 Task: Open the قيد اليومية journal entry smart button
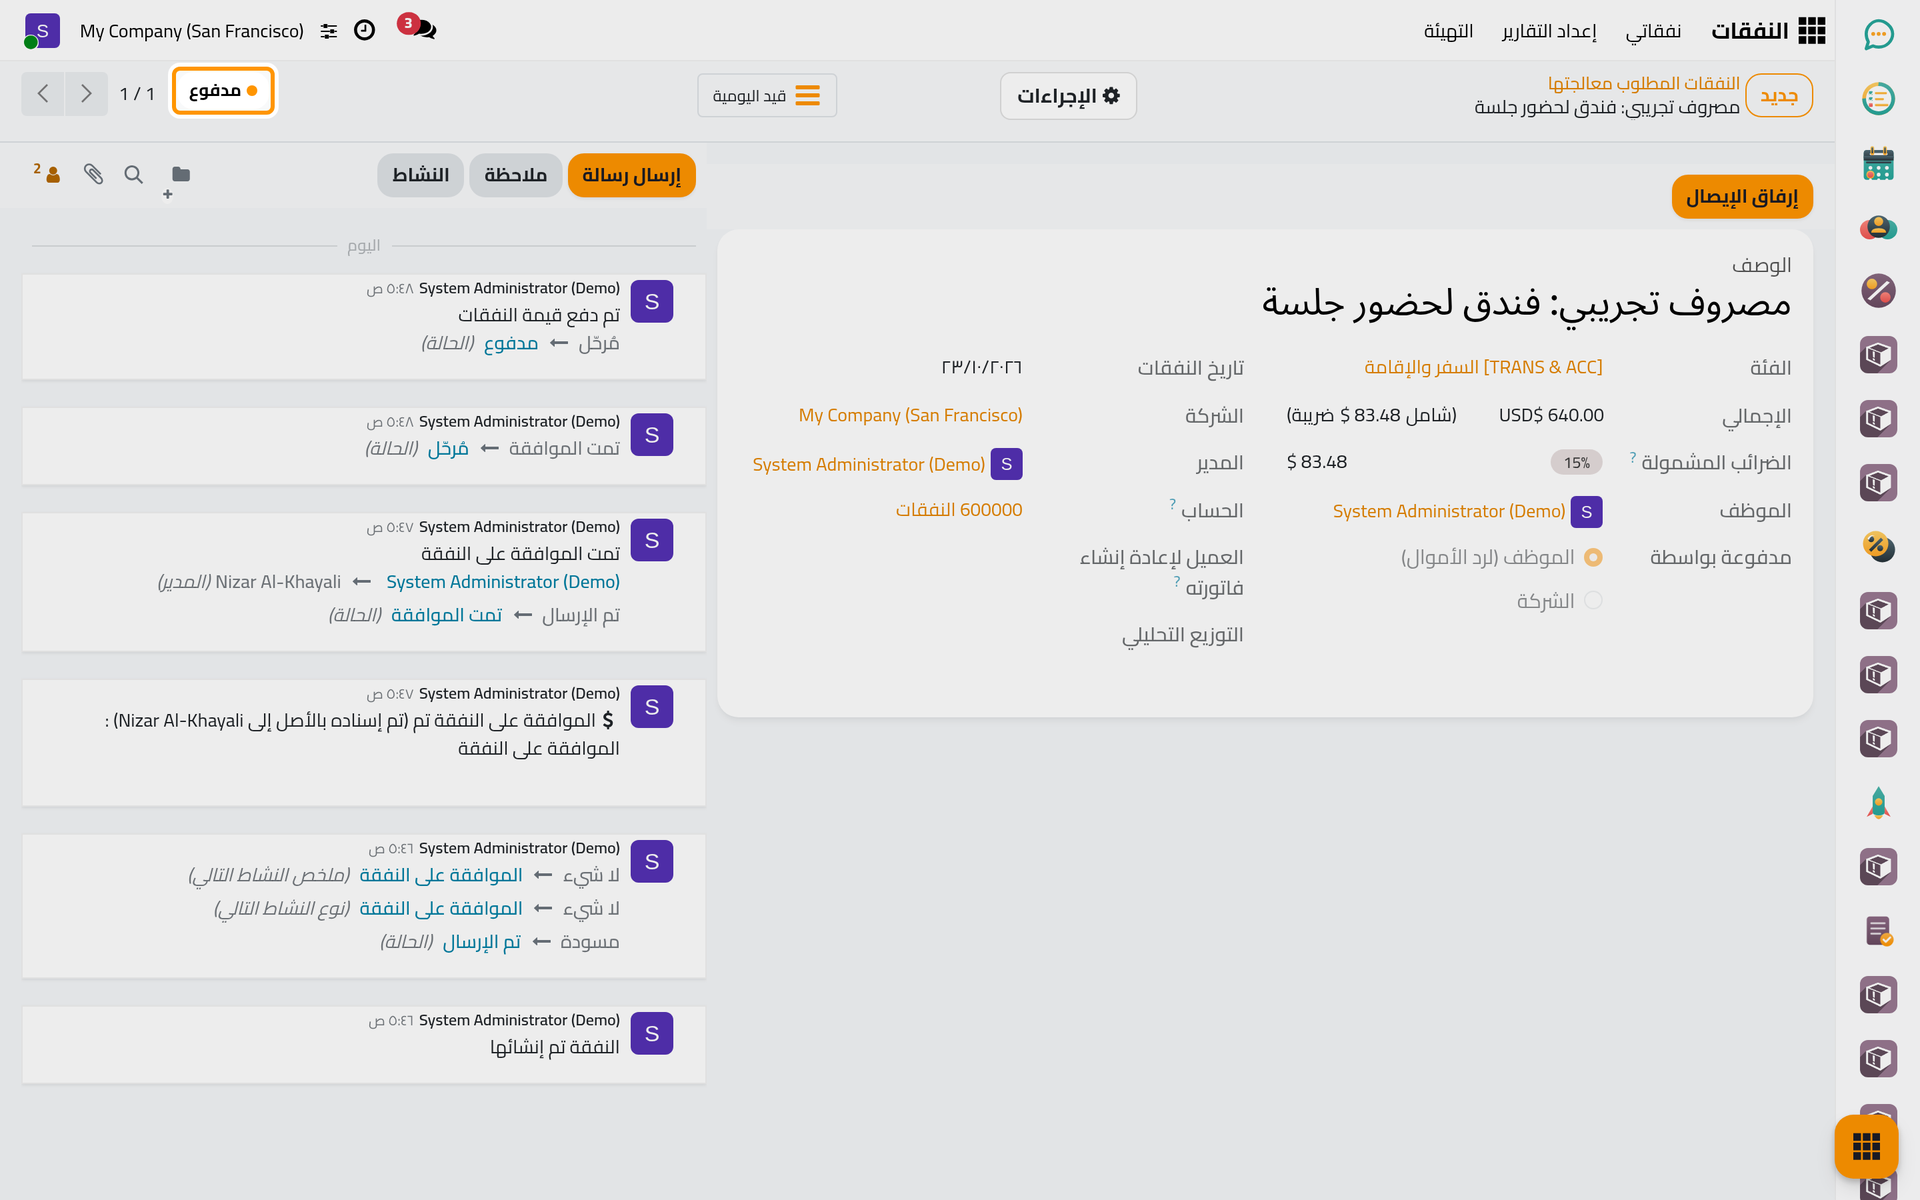pos(766,96)
